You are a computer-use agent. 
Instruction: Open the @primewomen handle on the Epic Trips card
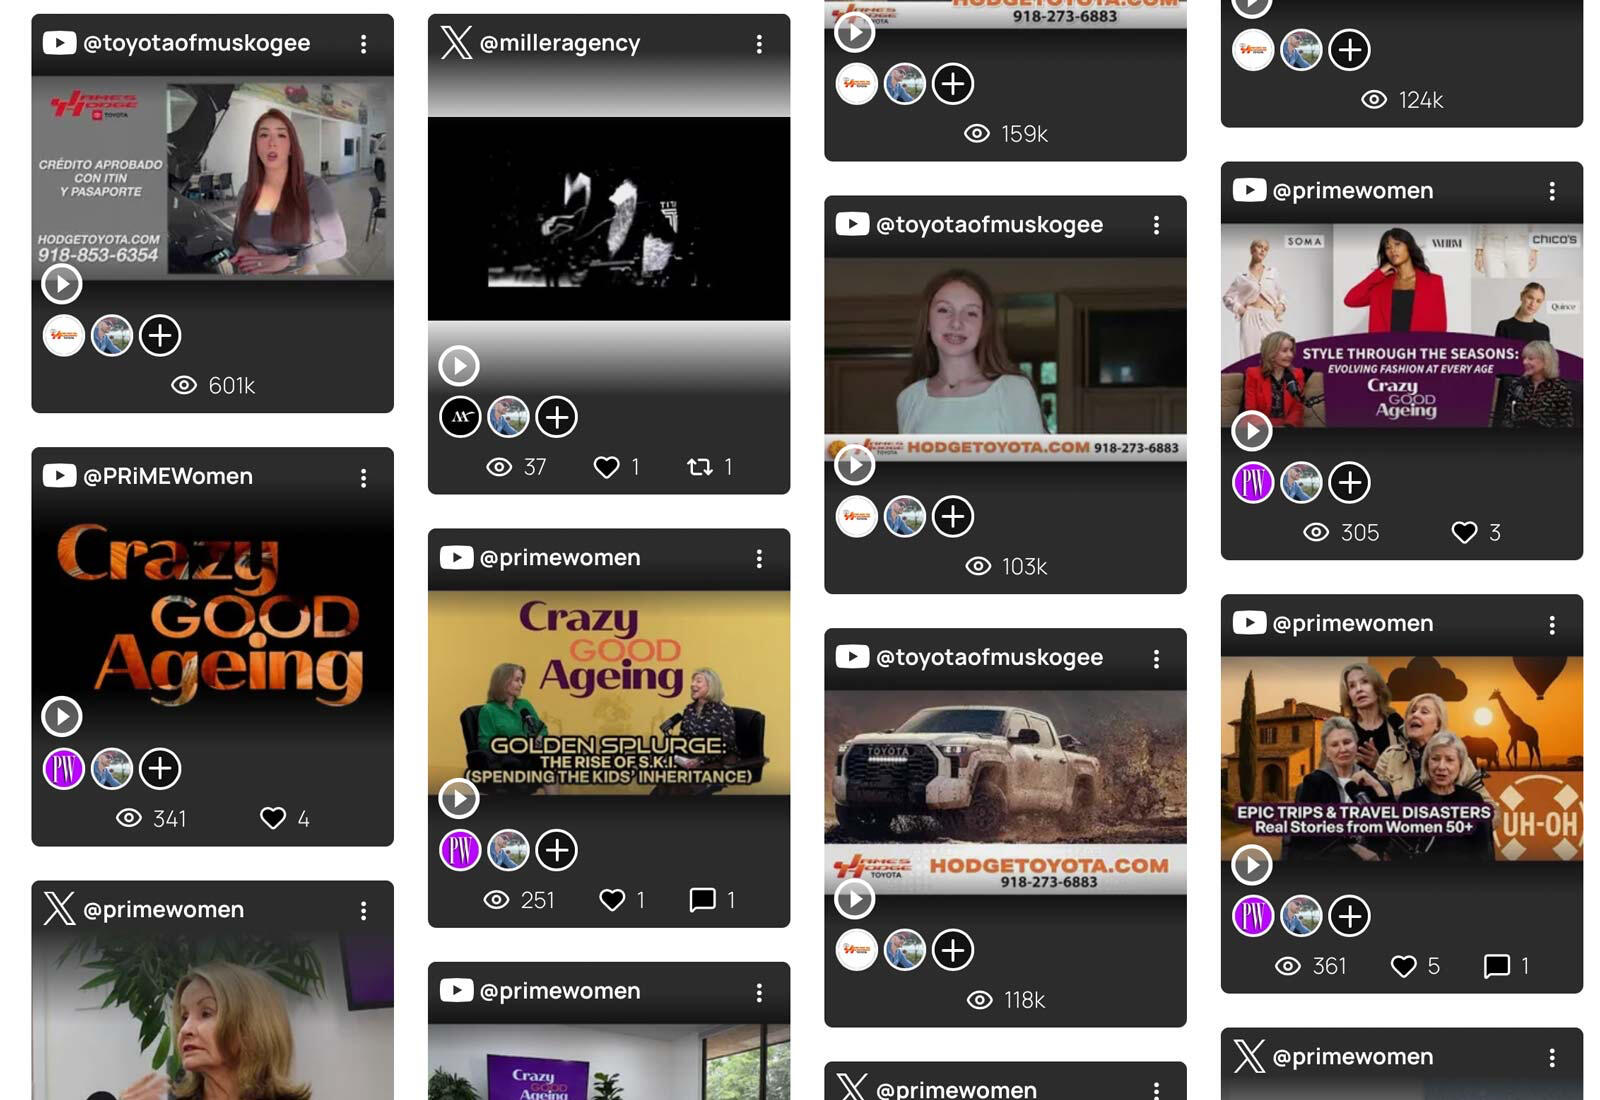click(1353, 623)
